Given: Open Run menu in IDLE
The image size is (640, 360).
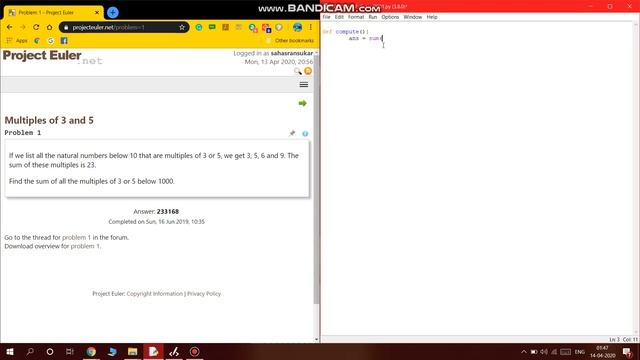Looking at the screenshot, I should pyautogui.click(x=373, y=17).
